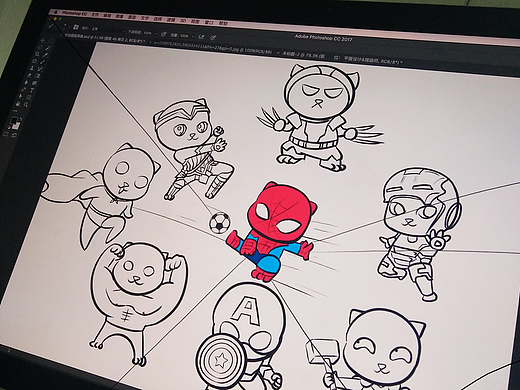Select the Move tool
The height and width of the screenshot is (390, 520).
click(42, 40)
